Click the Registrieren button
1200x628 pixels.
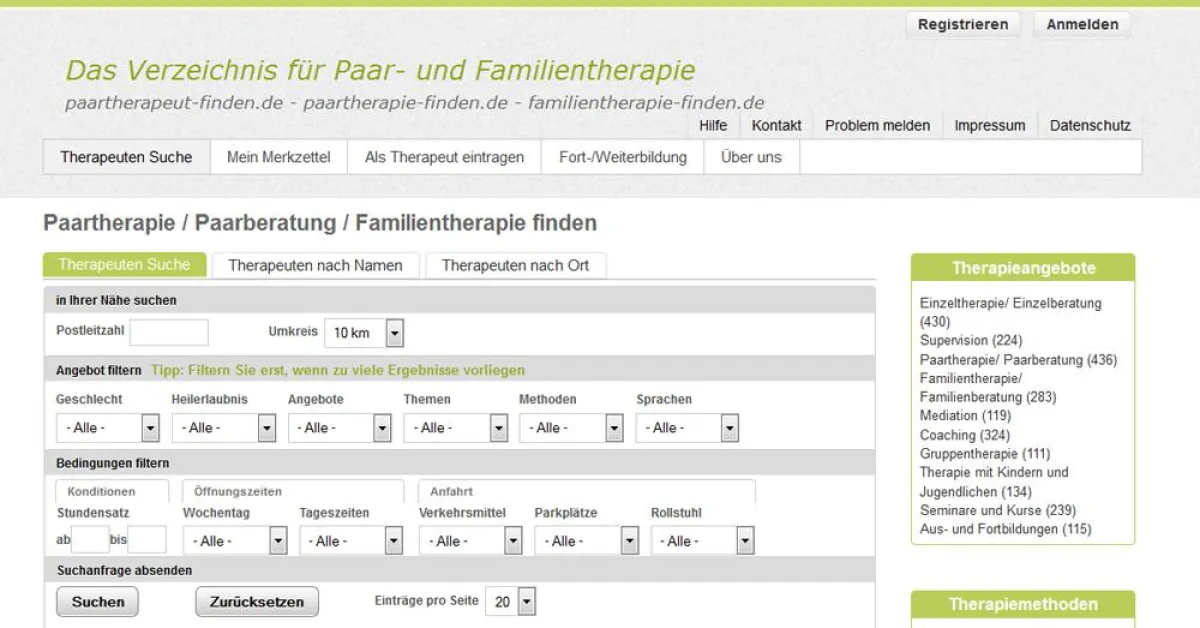tap(962, 24)
